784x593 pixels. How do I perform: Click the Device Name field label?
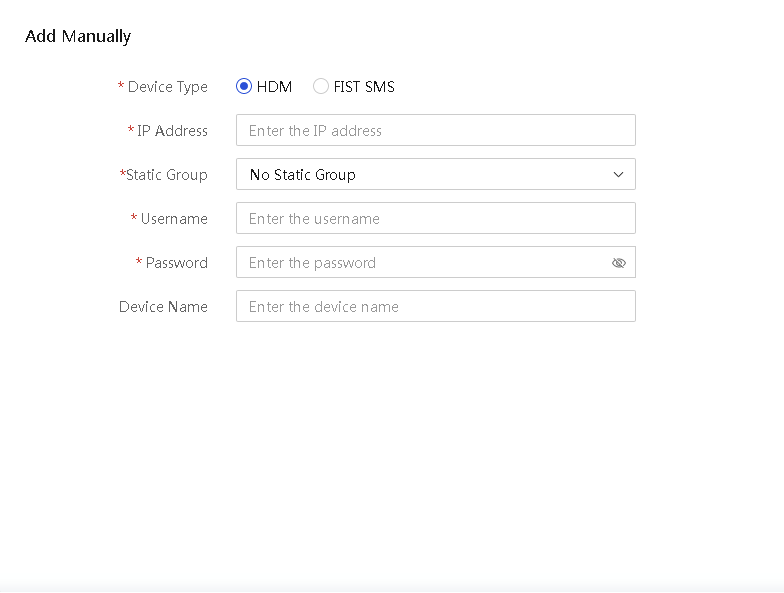pos(163,306)
